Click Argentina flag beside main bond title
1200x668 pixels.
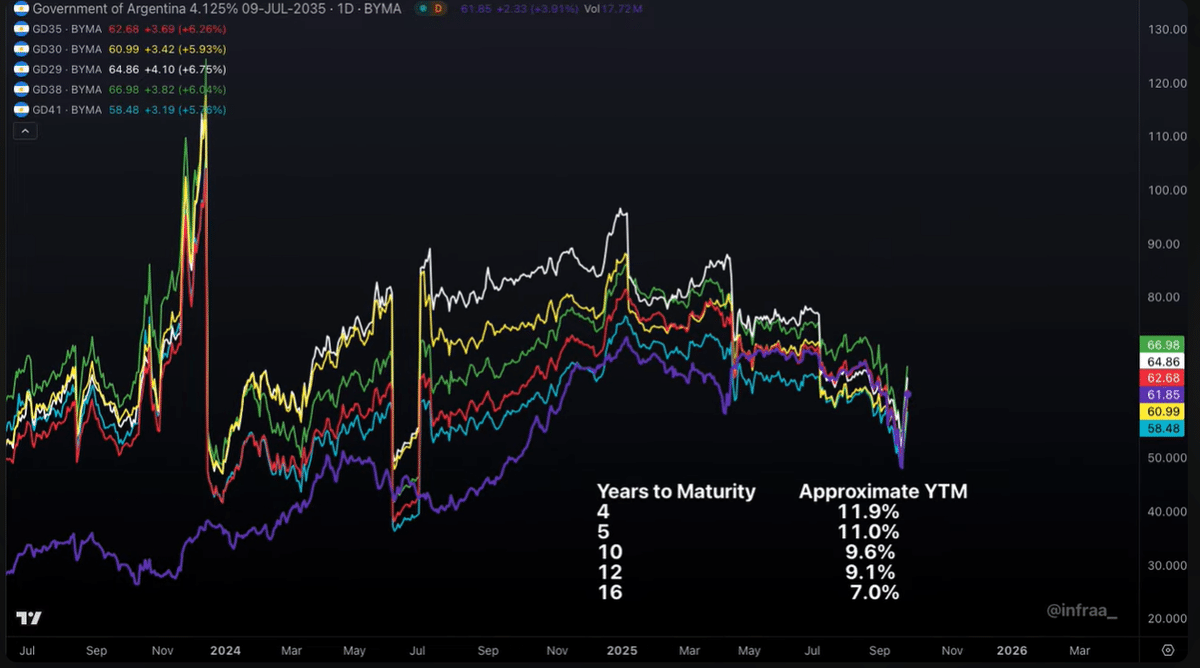coord(21,9)
